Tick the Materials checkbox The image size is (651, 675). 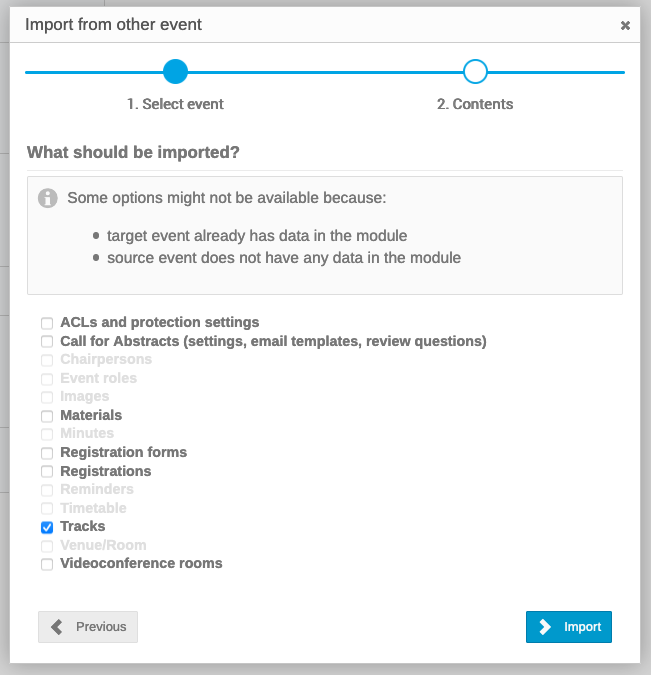(x=47, y=416)
